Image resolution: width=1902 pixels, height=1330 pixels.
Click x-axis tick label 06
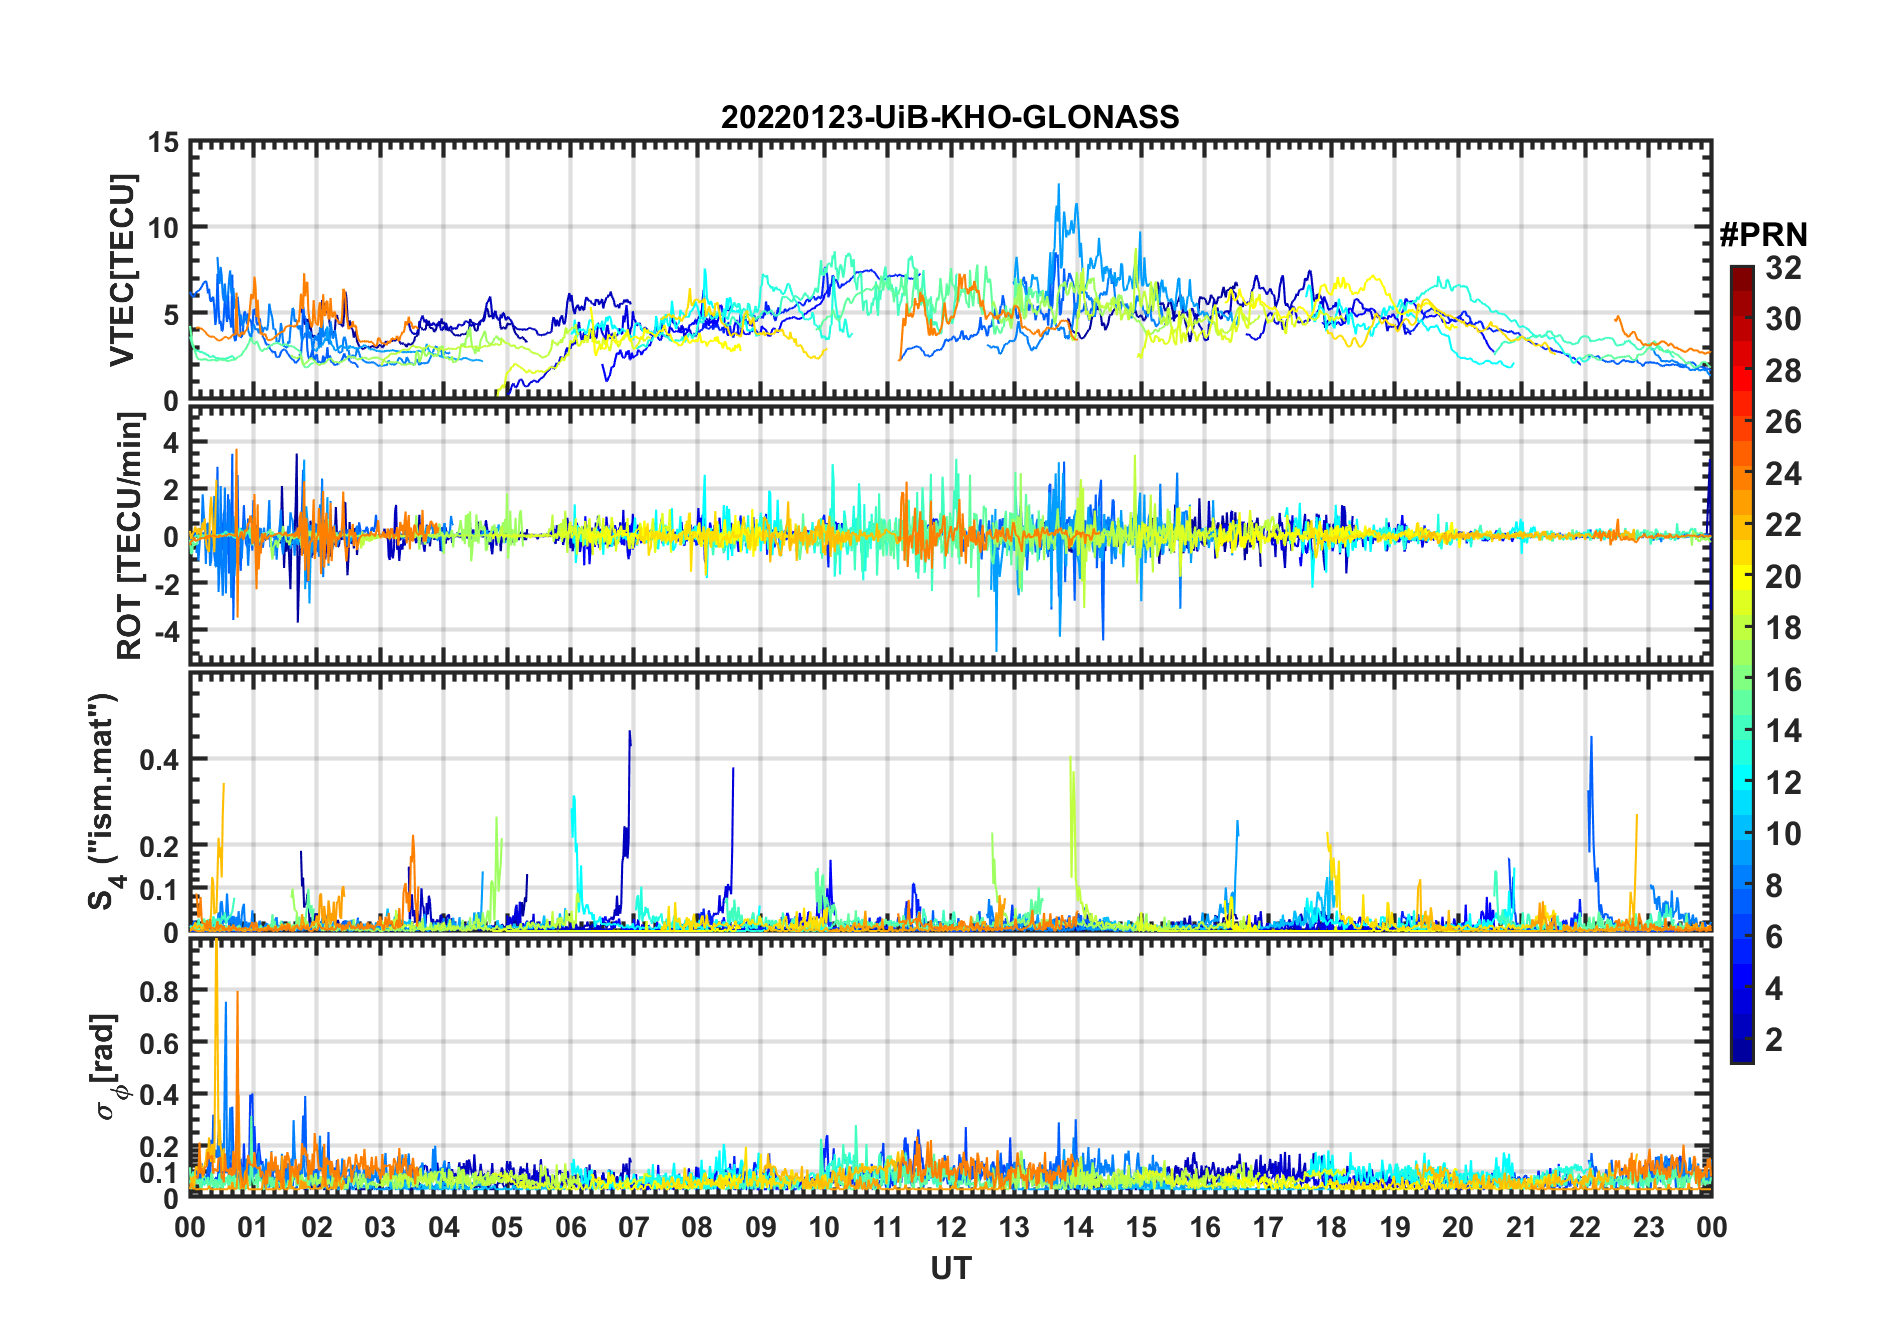(x=570, y=1227)
